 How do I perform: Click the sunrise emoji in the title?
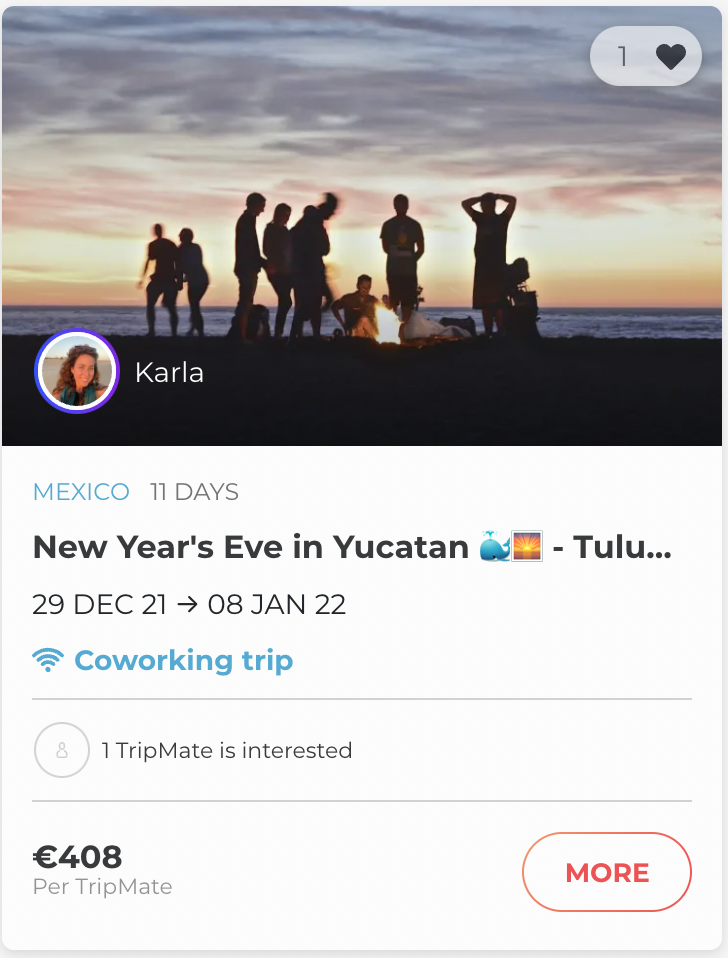(527, 547)
